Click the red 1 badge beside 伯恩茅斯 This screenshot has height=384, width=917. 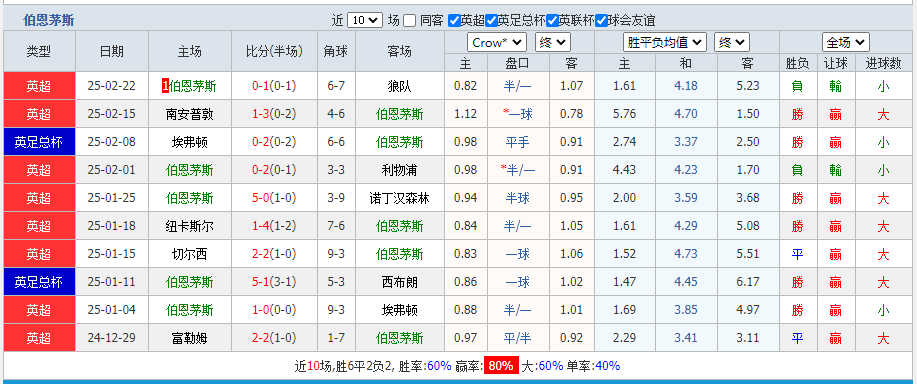tap(166, 87)
